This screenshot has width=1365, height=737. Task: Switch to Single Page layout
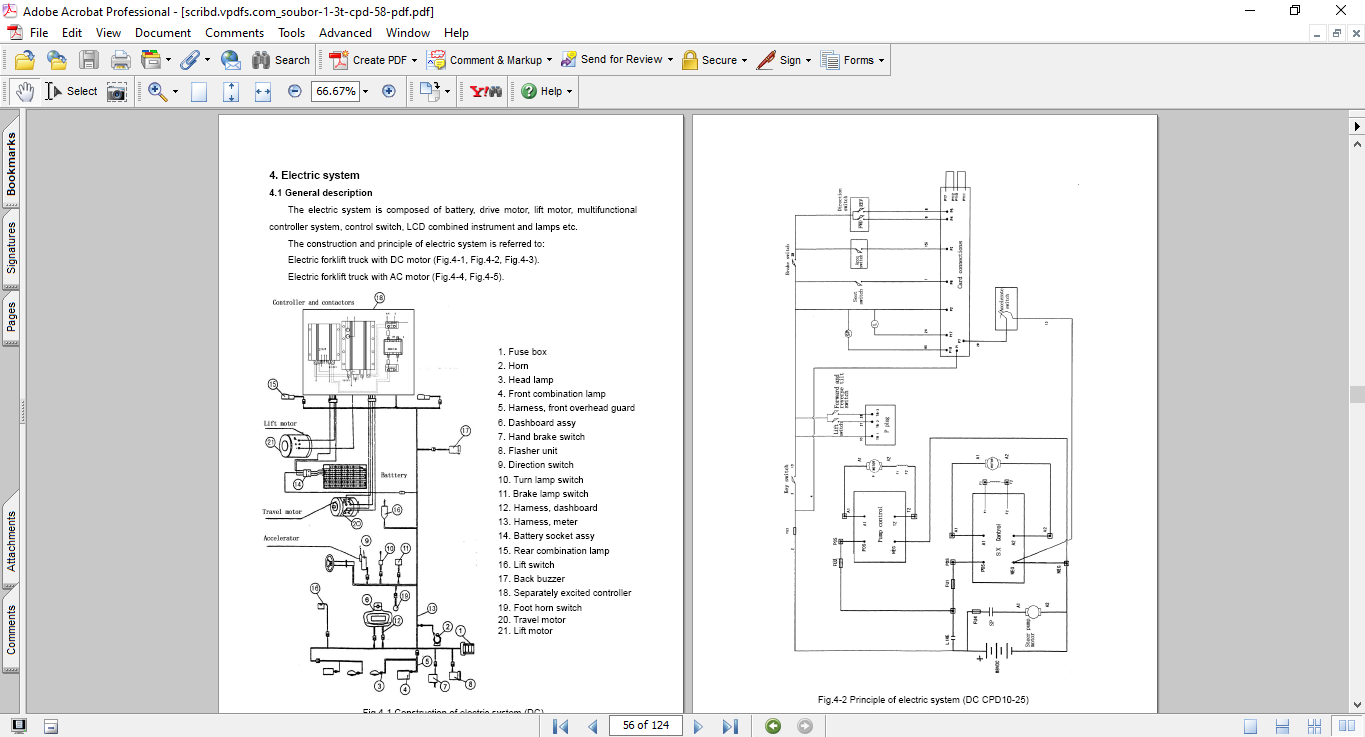[x=1251, y=726]
